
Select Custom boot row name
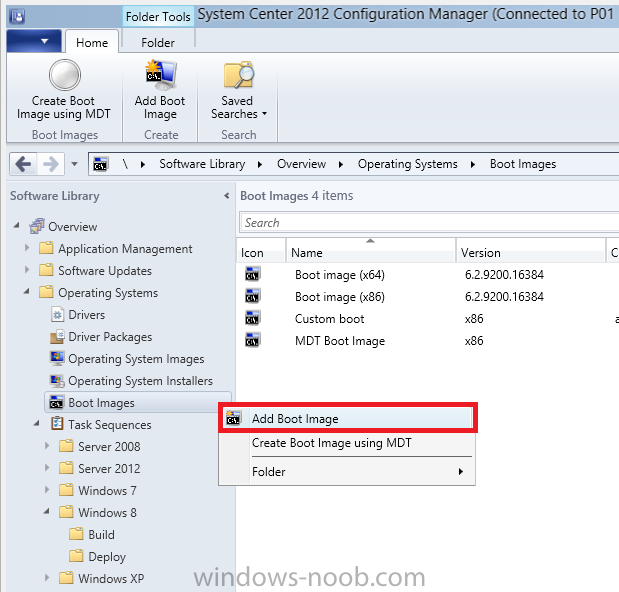(330, 318)
